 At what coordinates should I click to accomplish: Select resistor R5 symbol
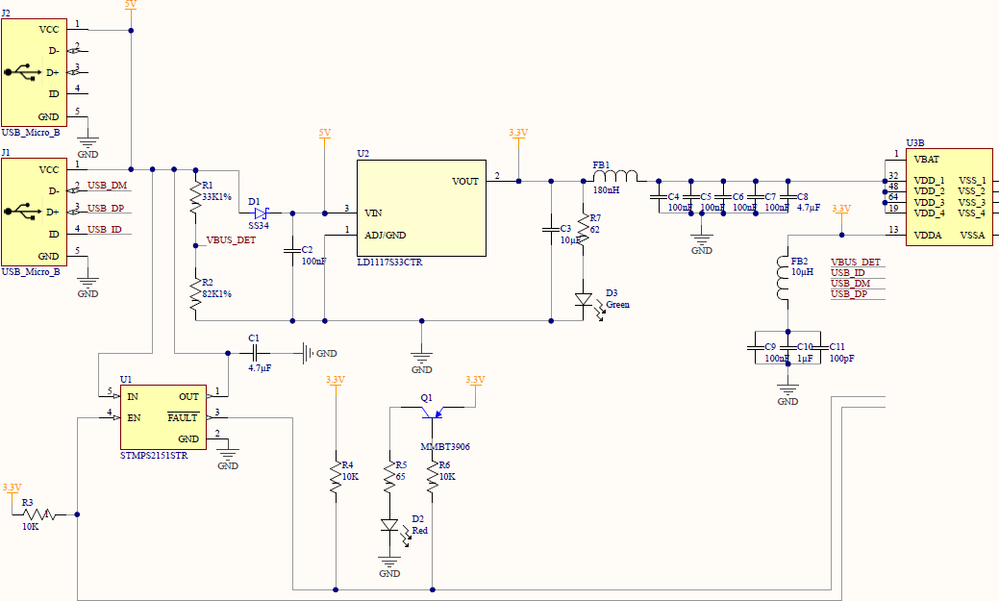point(389,478)
